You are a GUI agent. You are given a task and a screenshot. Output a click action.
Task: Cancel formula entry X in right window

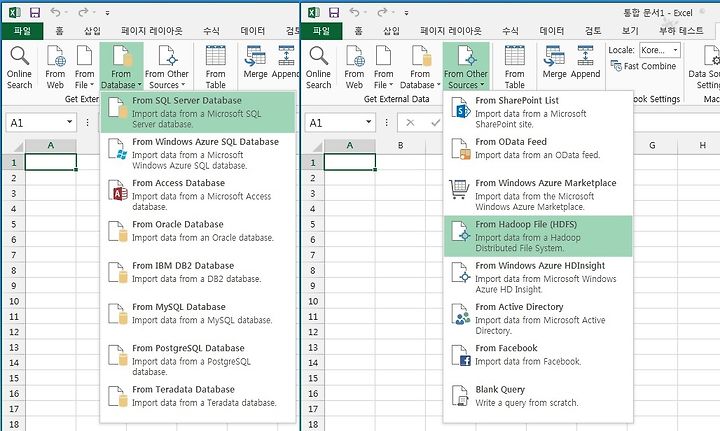[410, 123]
